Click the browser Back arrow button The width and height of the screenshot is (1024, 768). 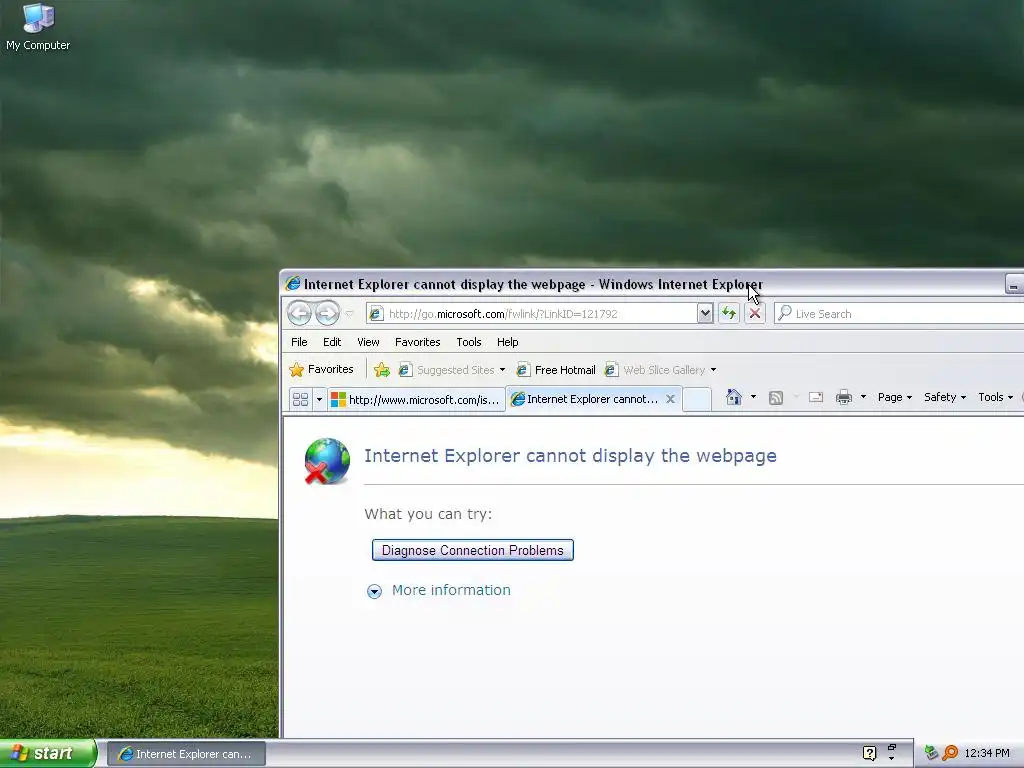300,313
